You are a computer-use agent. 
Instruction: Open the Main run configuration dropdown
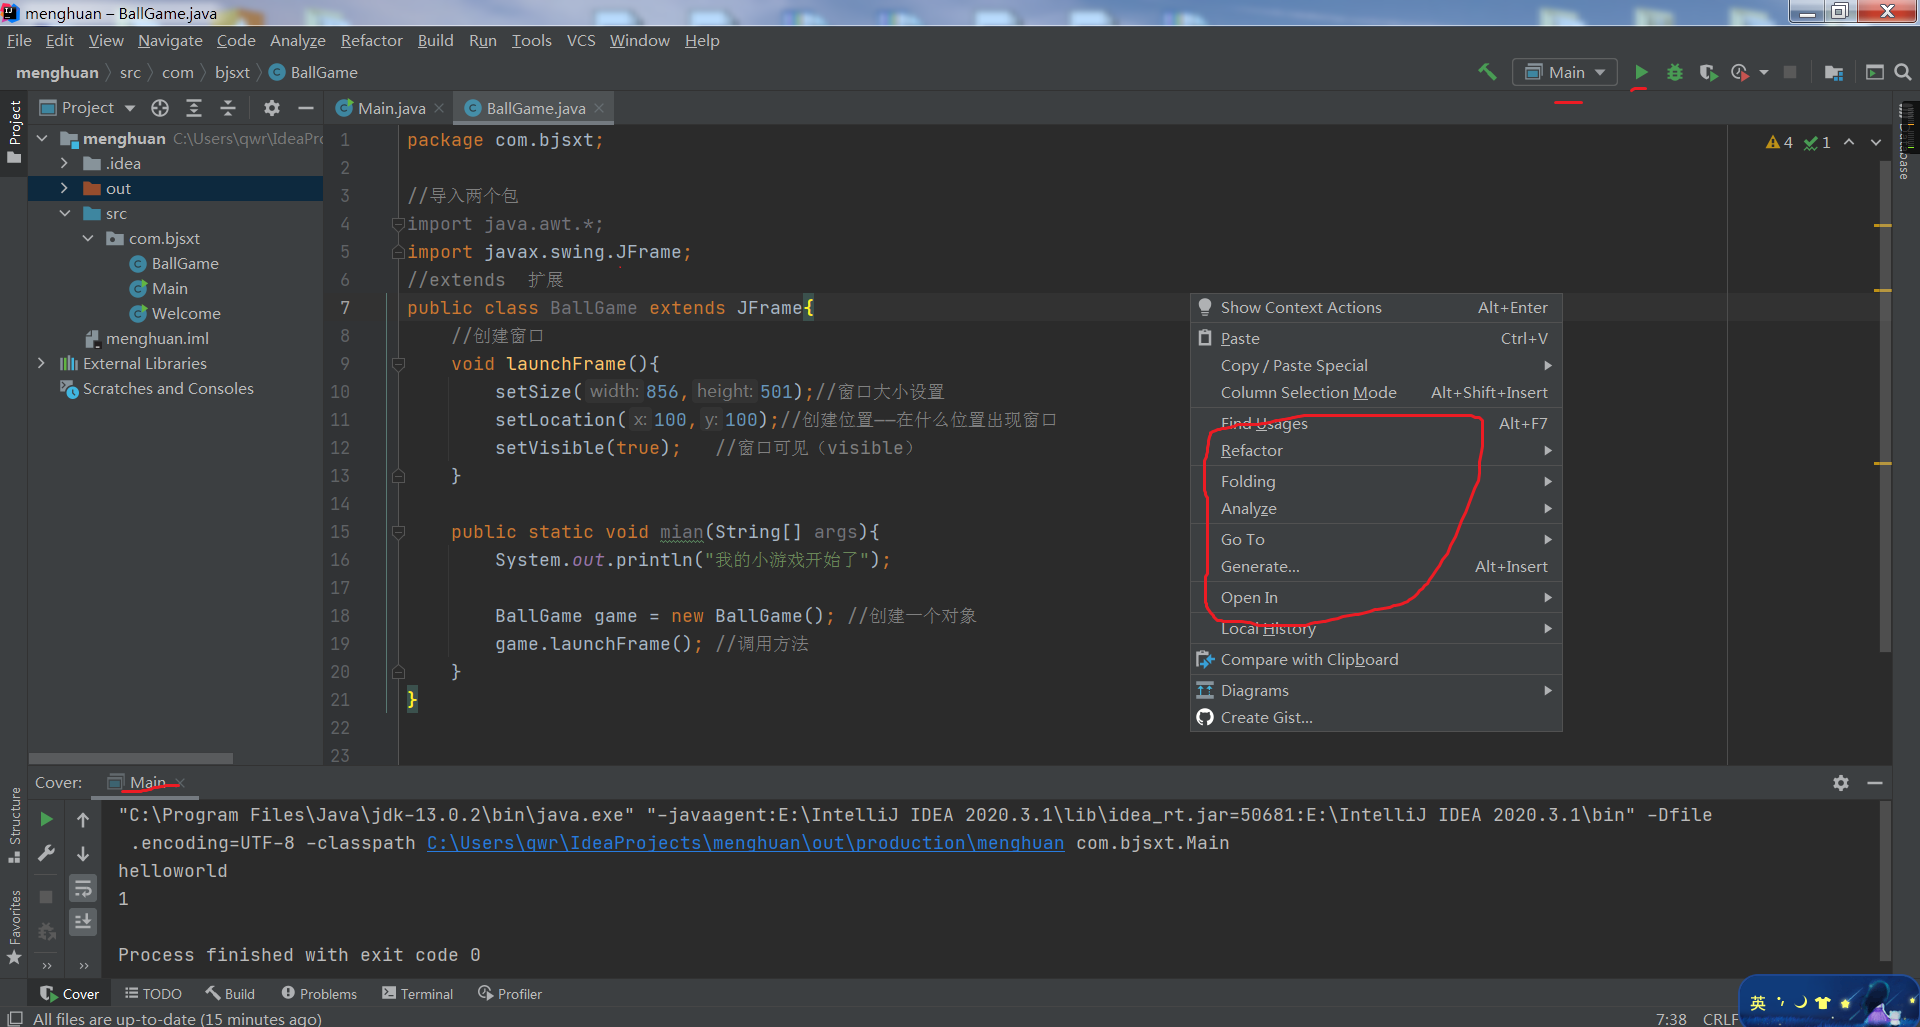[1565, 72]
